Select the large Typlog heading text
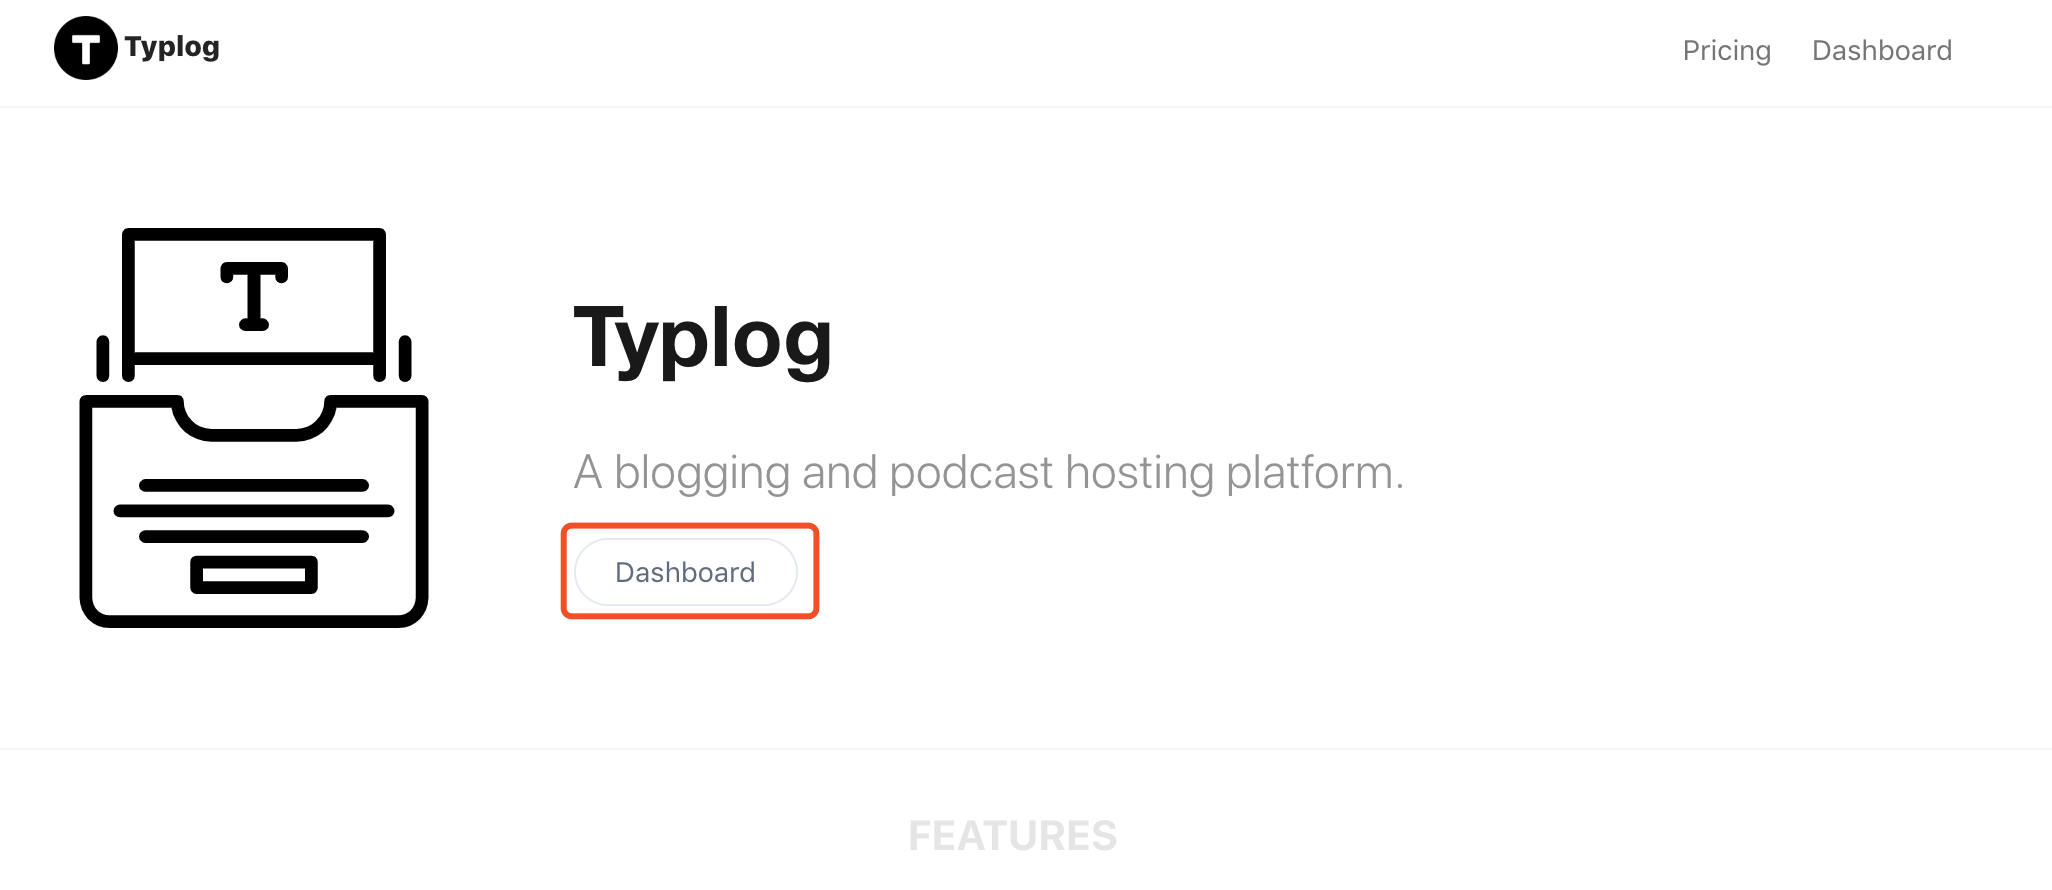The image size is (2052, 890). pos(703,340)
